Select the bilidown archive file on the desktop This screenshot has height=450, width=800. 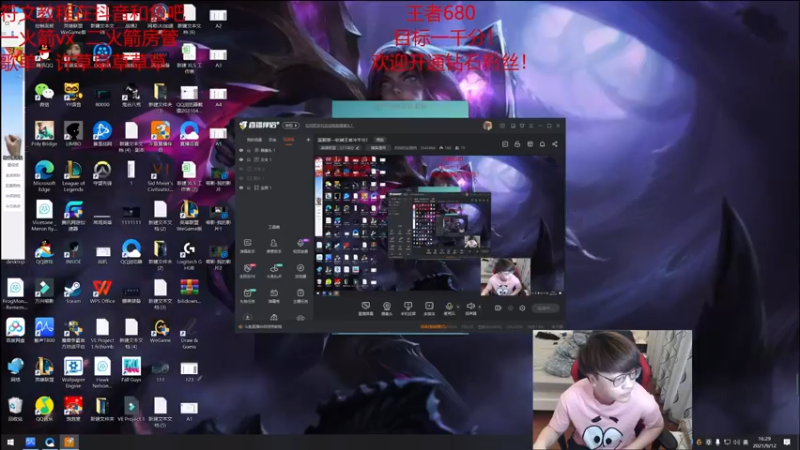pyautogui.click(x=189, y=292)
